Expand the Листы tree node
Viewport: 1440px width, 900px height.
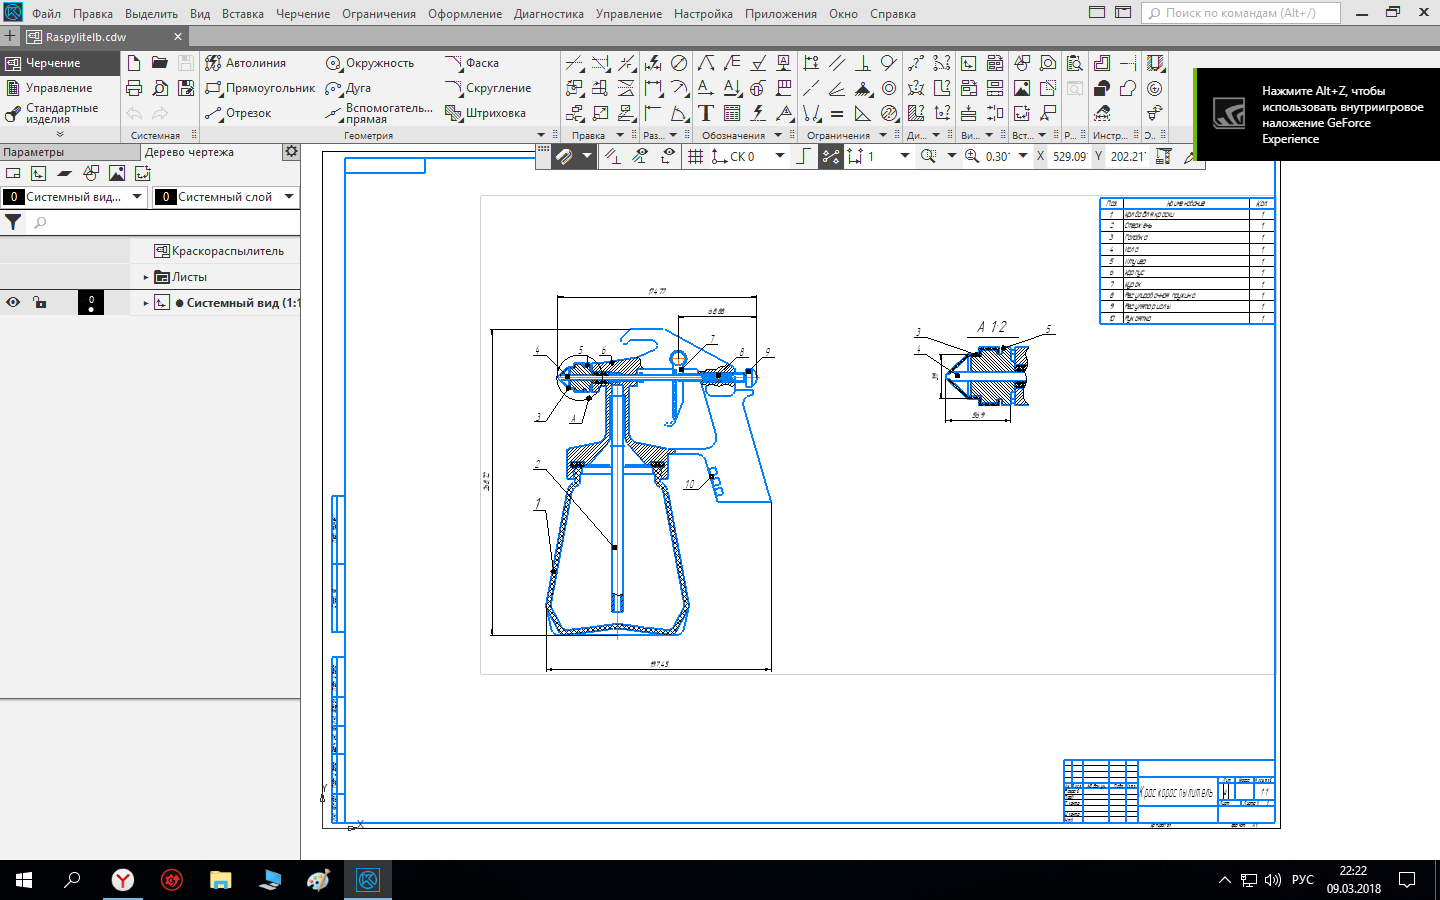click(x=146, y=277)
